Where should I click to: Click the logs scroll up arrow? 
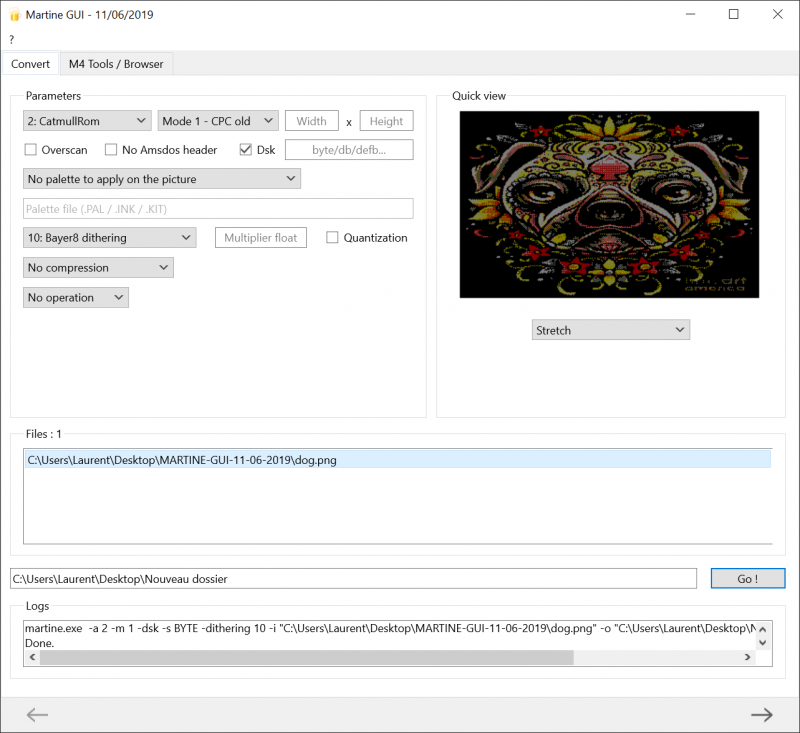[763, 629]
